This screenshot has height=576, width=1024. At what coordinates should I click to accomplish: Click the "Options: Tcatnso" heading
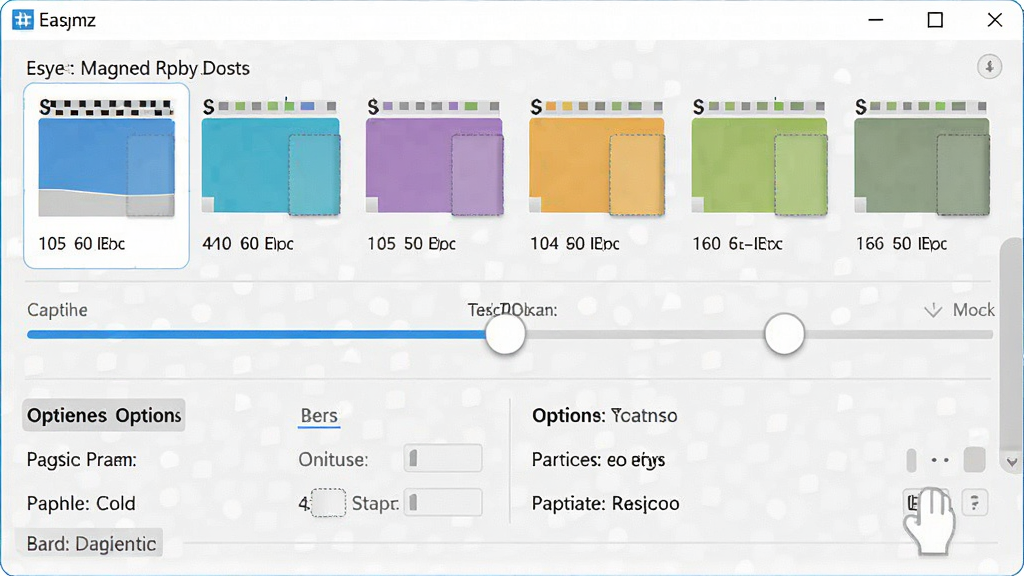(x=605, y=415)
